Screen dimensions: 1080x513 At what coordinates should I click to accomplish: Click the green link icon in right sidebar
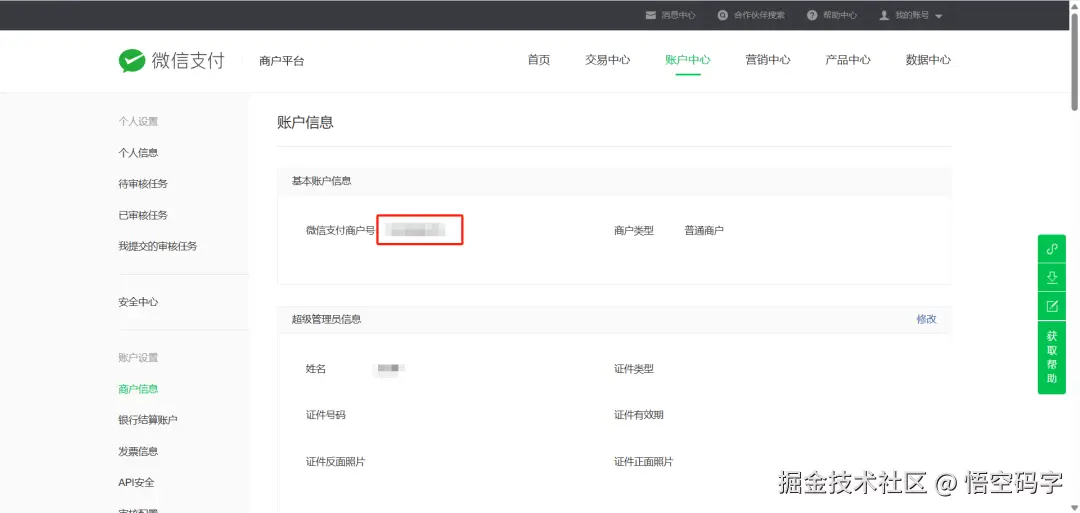pos(1052,249)
